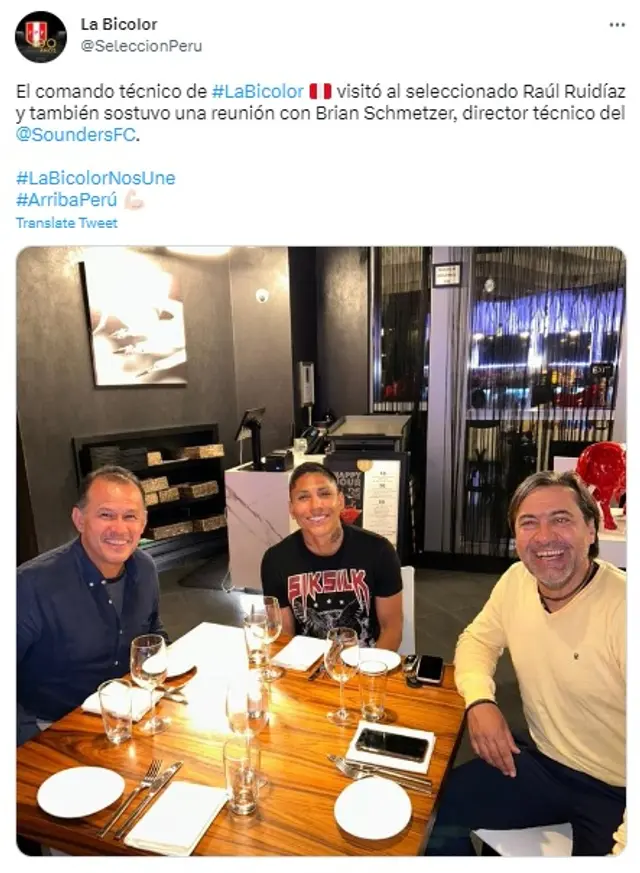The image size is (640, 873).
Task: Click the red sculpture in the photo
Action: 602,482
